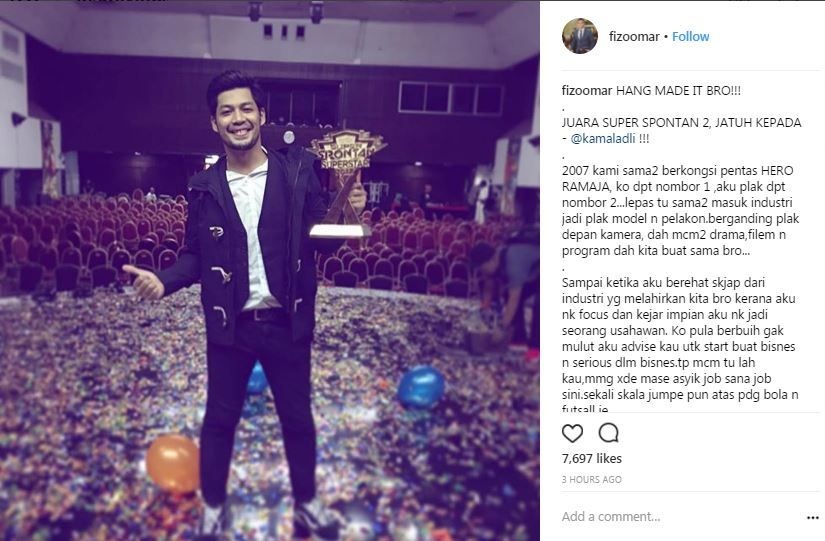Screen dimensions: 825x541
Task: Click the HANG MADE IT BRO caption text
Action: (678, 90)
